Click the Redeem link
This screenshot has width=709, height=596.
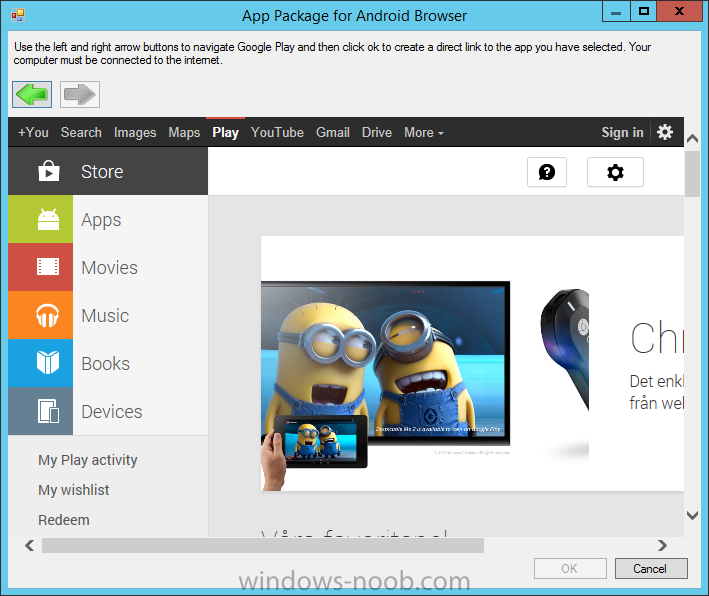[64, 520]
